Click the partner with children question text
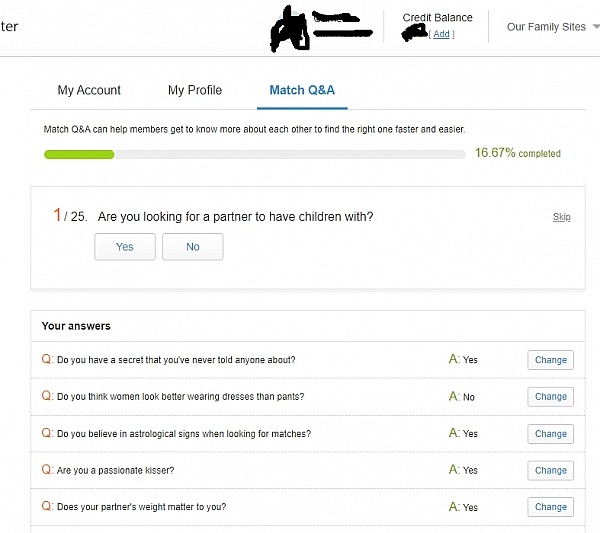This screenshot has width=600, height=533. pyautogui.click(x=235, y=217)
